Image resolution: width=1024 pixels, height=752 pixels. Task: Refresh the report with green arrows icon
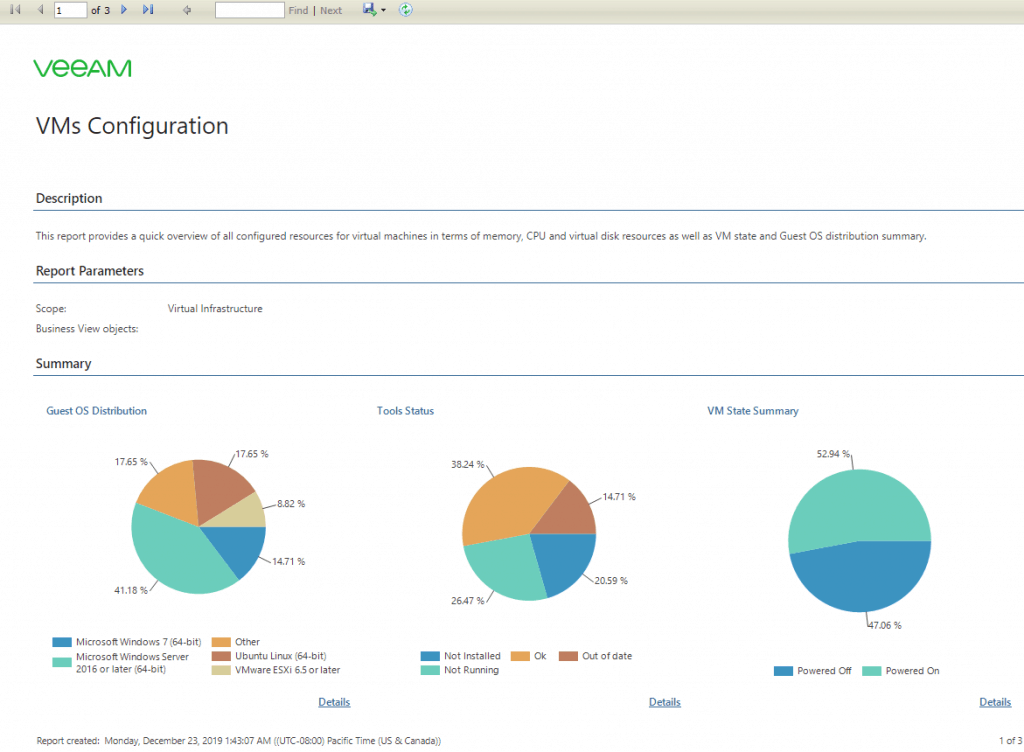point(406,9)
